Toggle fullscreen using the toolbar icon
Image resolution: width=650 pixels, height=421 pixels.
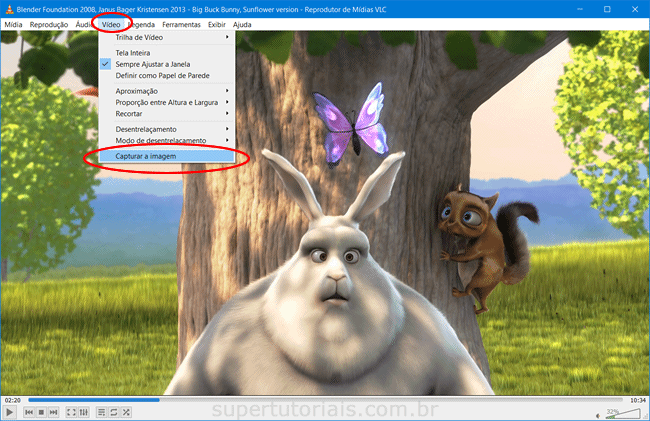72,412
